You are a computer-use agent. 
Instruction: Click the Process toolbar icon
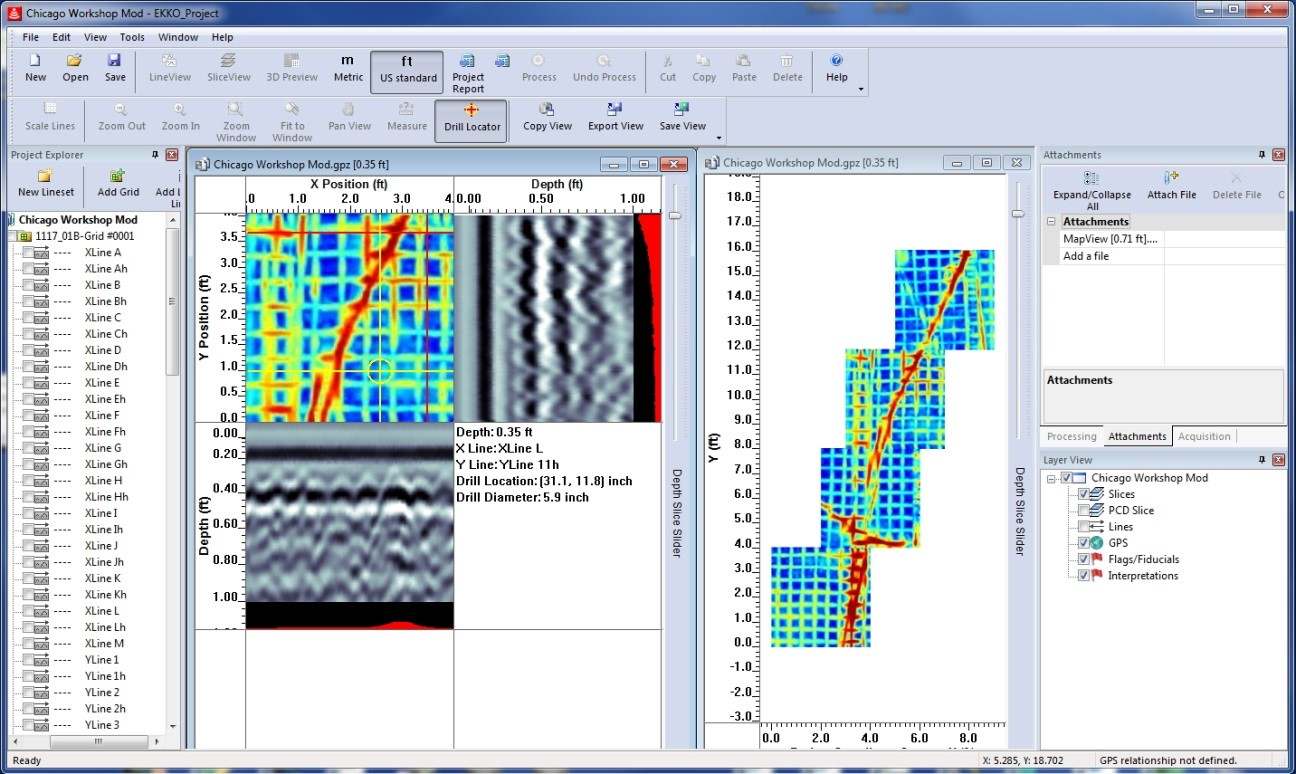(x=539, y=69)
